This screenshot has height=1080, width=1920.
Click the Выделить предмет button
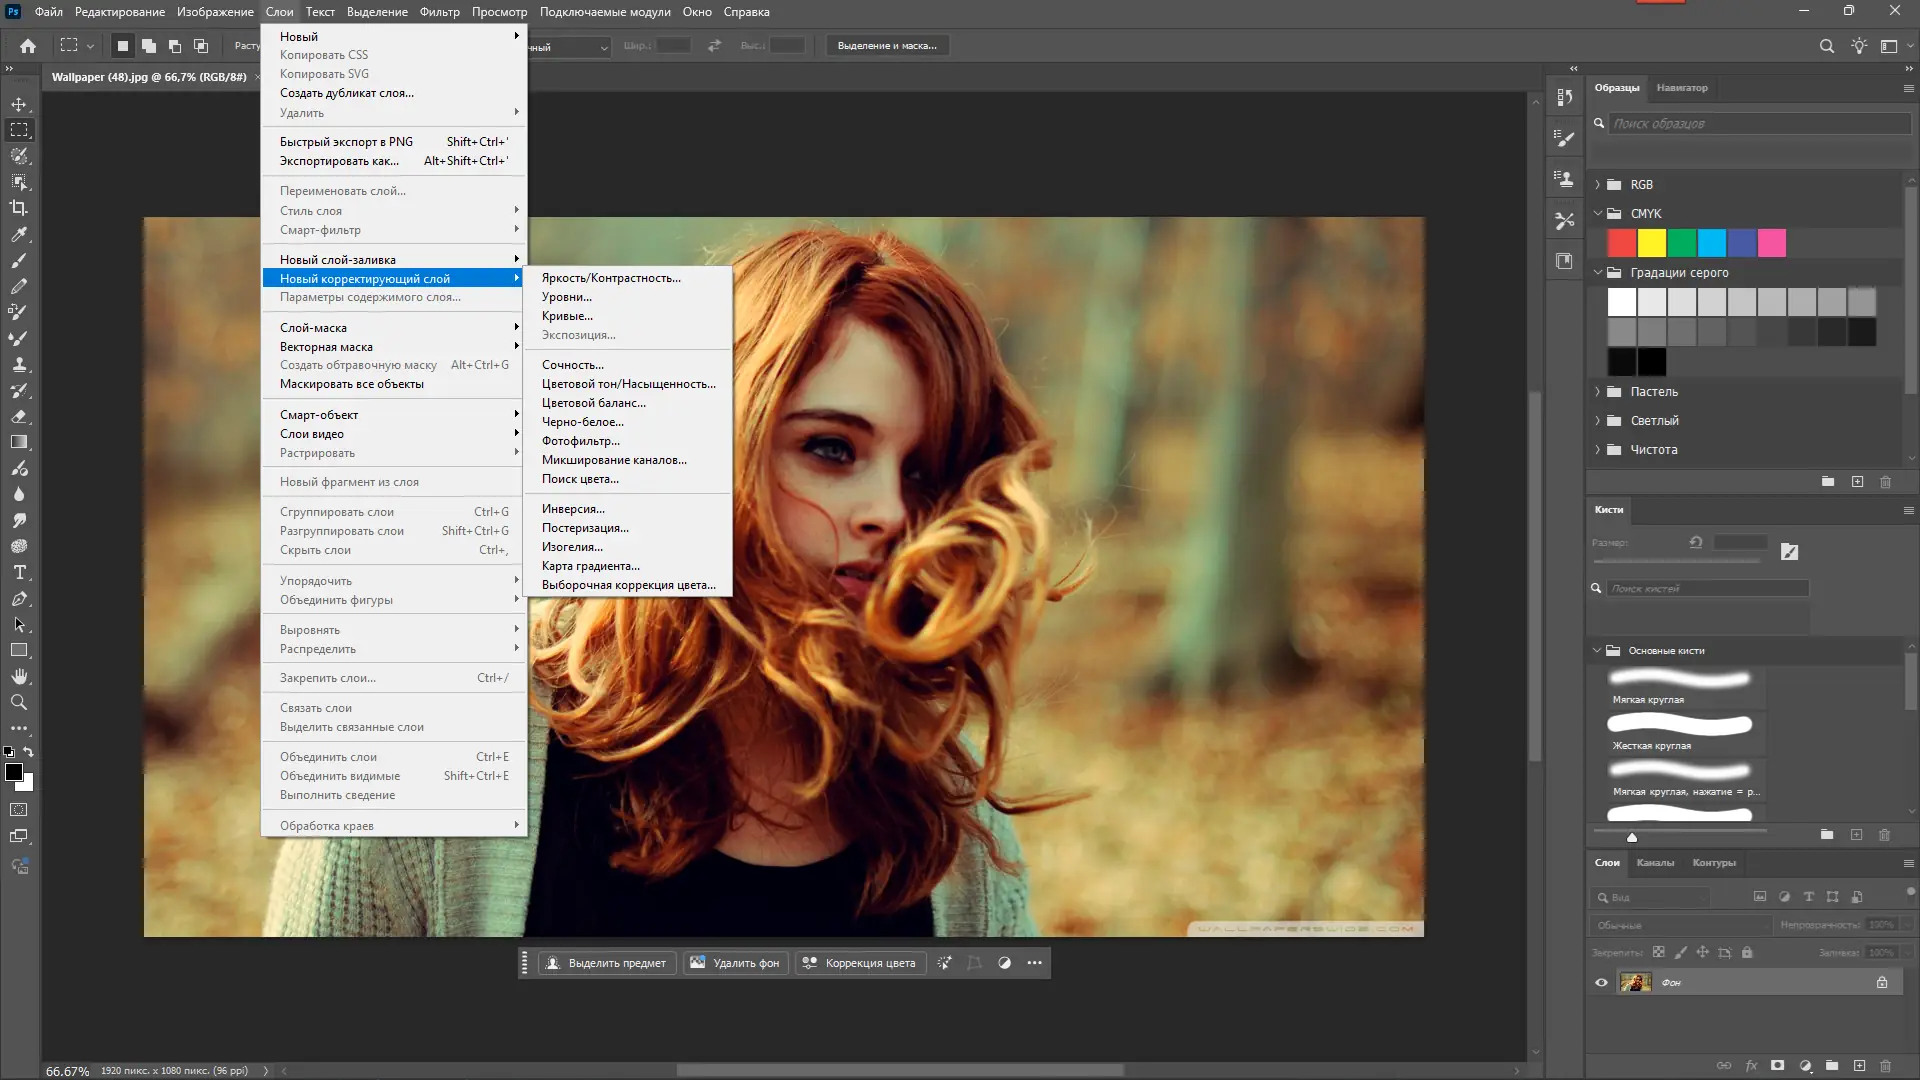pyautogui.click(x=607, y=963)
